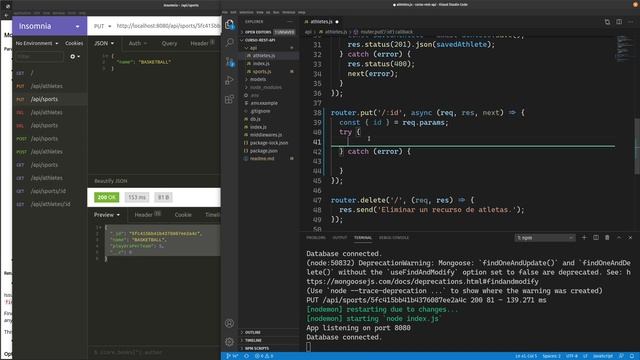Image resolution: width=640 pixels, height=360 pixels.
Task: Add a new terminal with the plus icon
Action: pyautogui.click(x=584, y=238)
